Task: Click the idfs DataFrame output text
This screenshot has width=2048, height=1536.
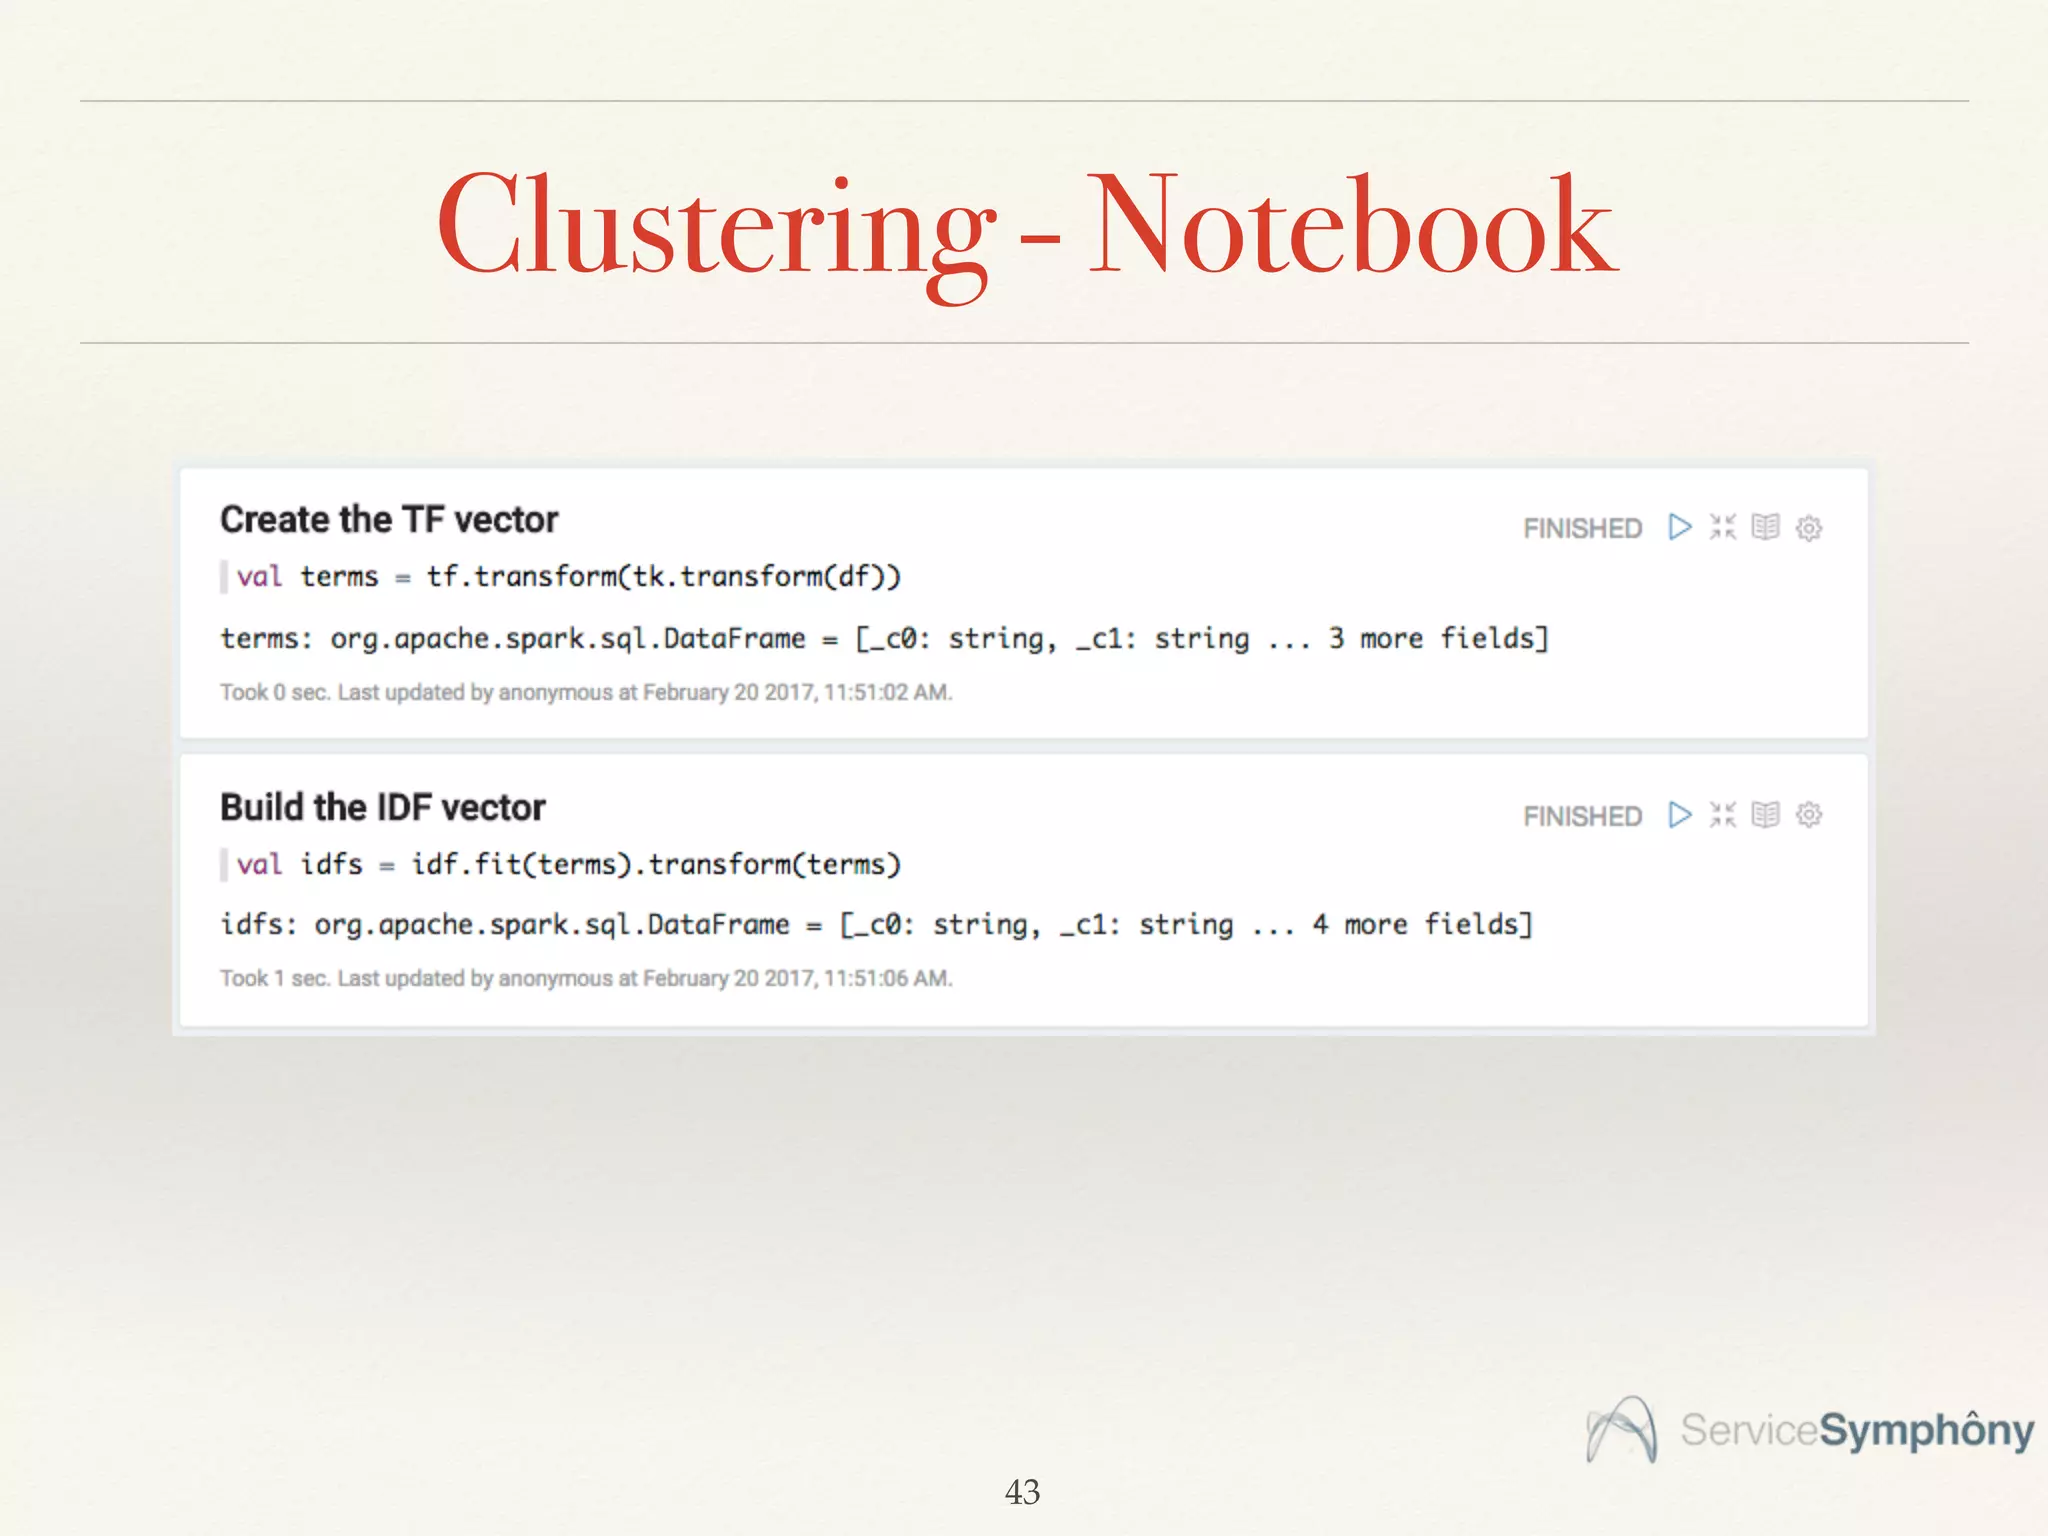Action: (876, 925)
